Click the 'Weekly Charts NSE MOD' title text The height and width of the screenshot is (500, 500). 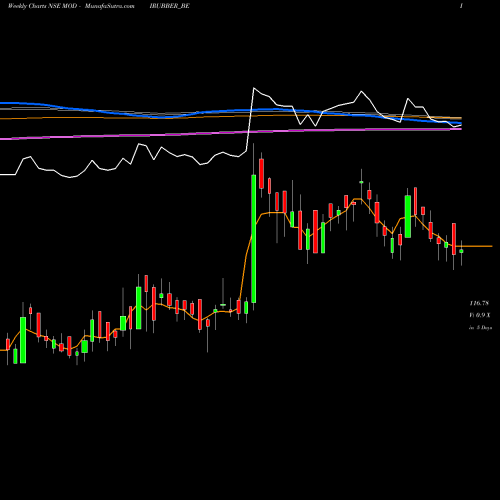42,6
